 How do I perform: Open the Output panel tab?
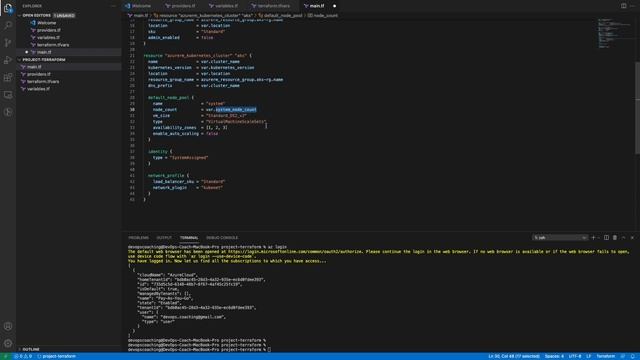[x=164, y=238]
